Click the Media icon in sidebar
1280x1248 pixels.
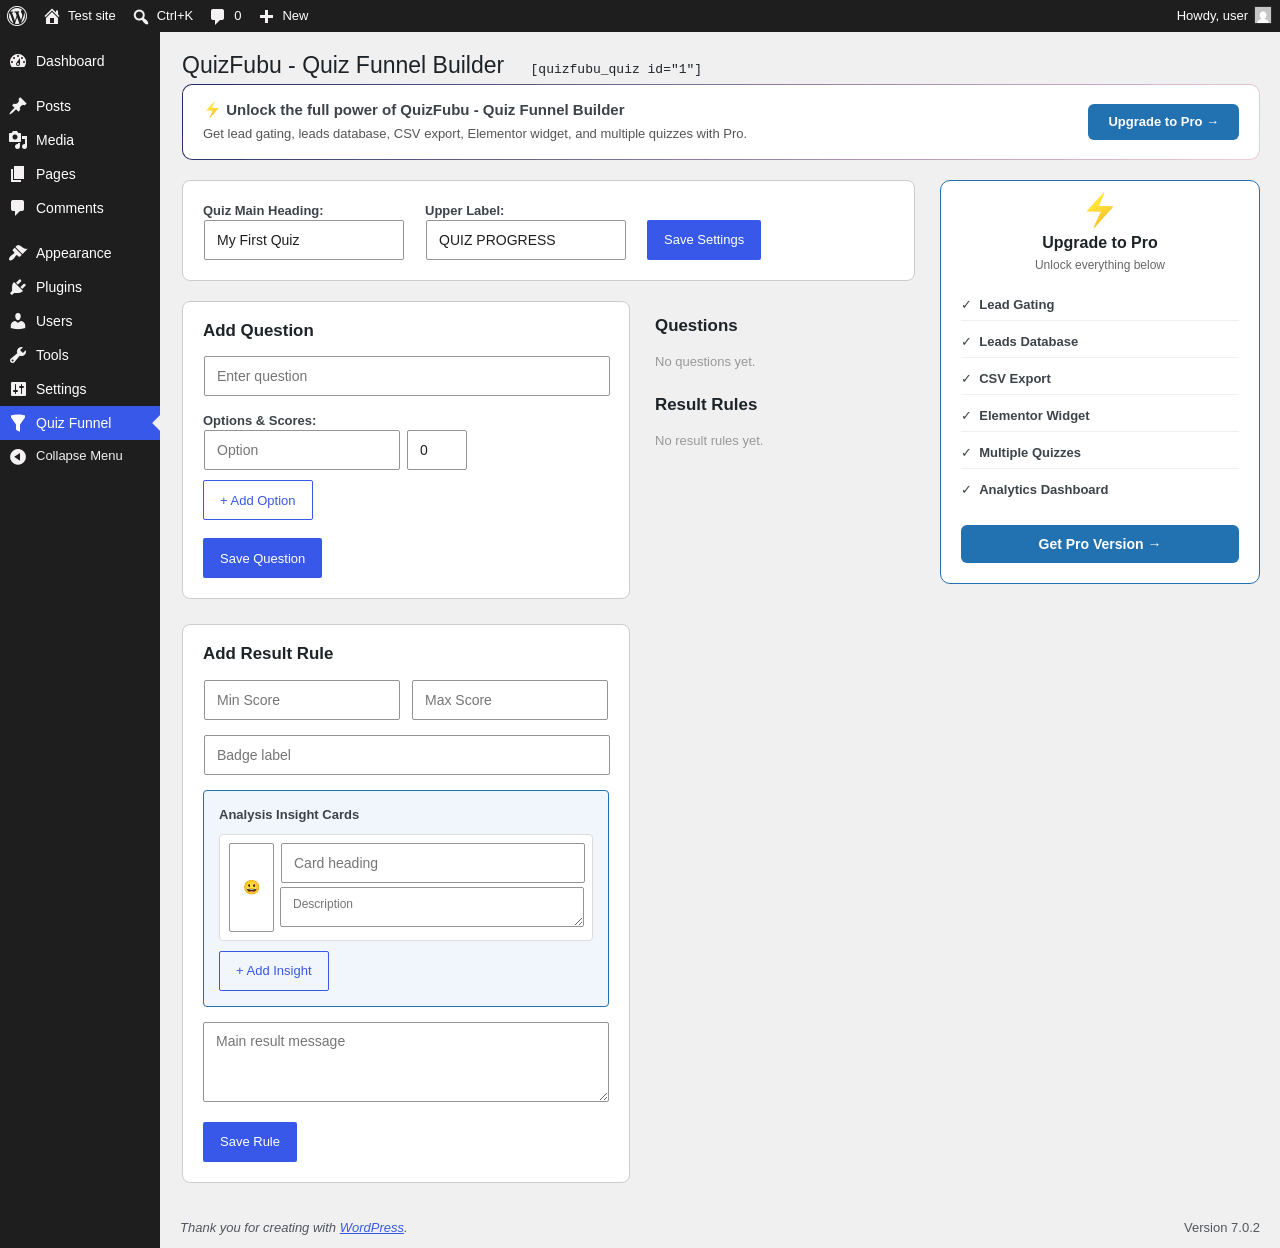(18, 140)
